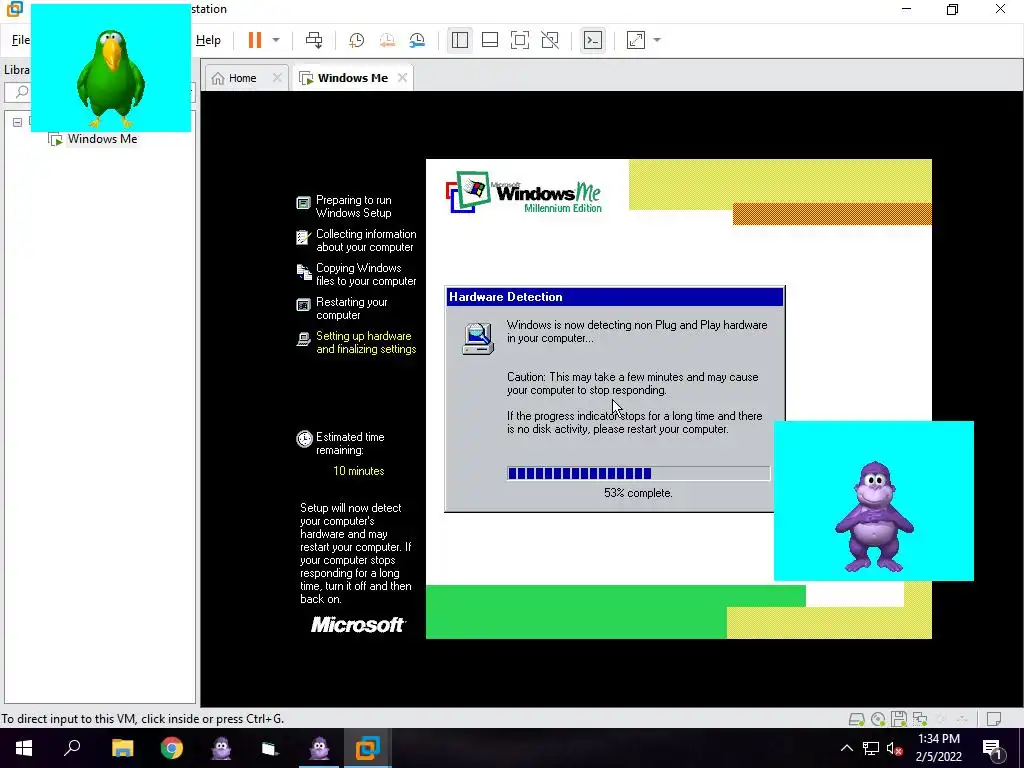The image size is (1024, 768).
Task: Pause the virtual machine with the orange pause button
Action: click(x=255, y=40)
